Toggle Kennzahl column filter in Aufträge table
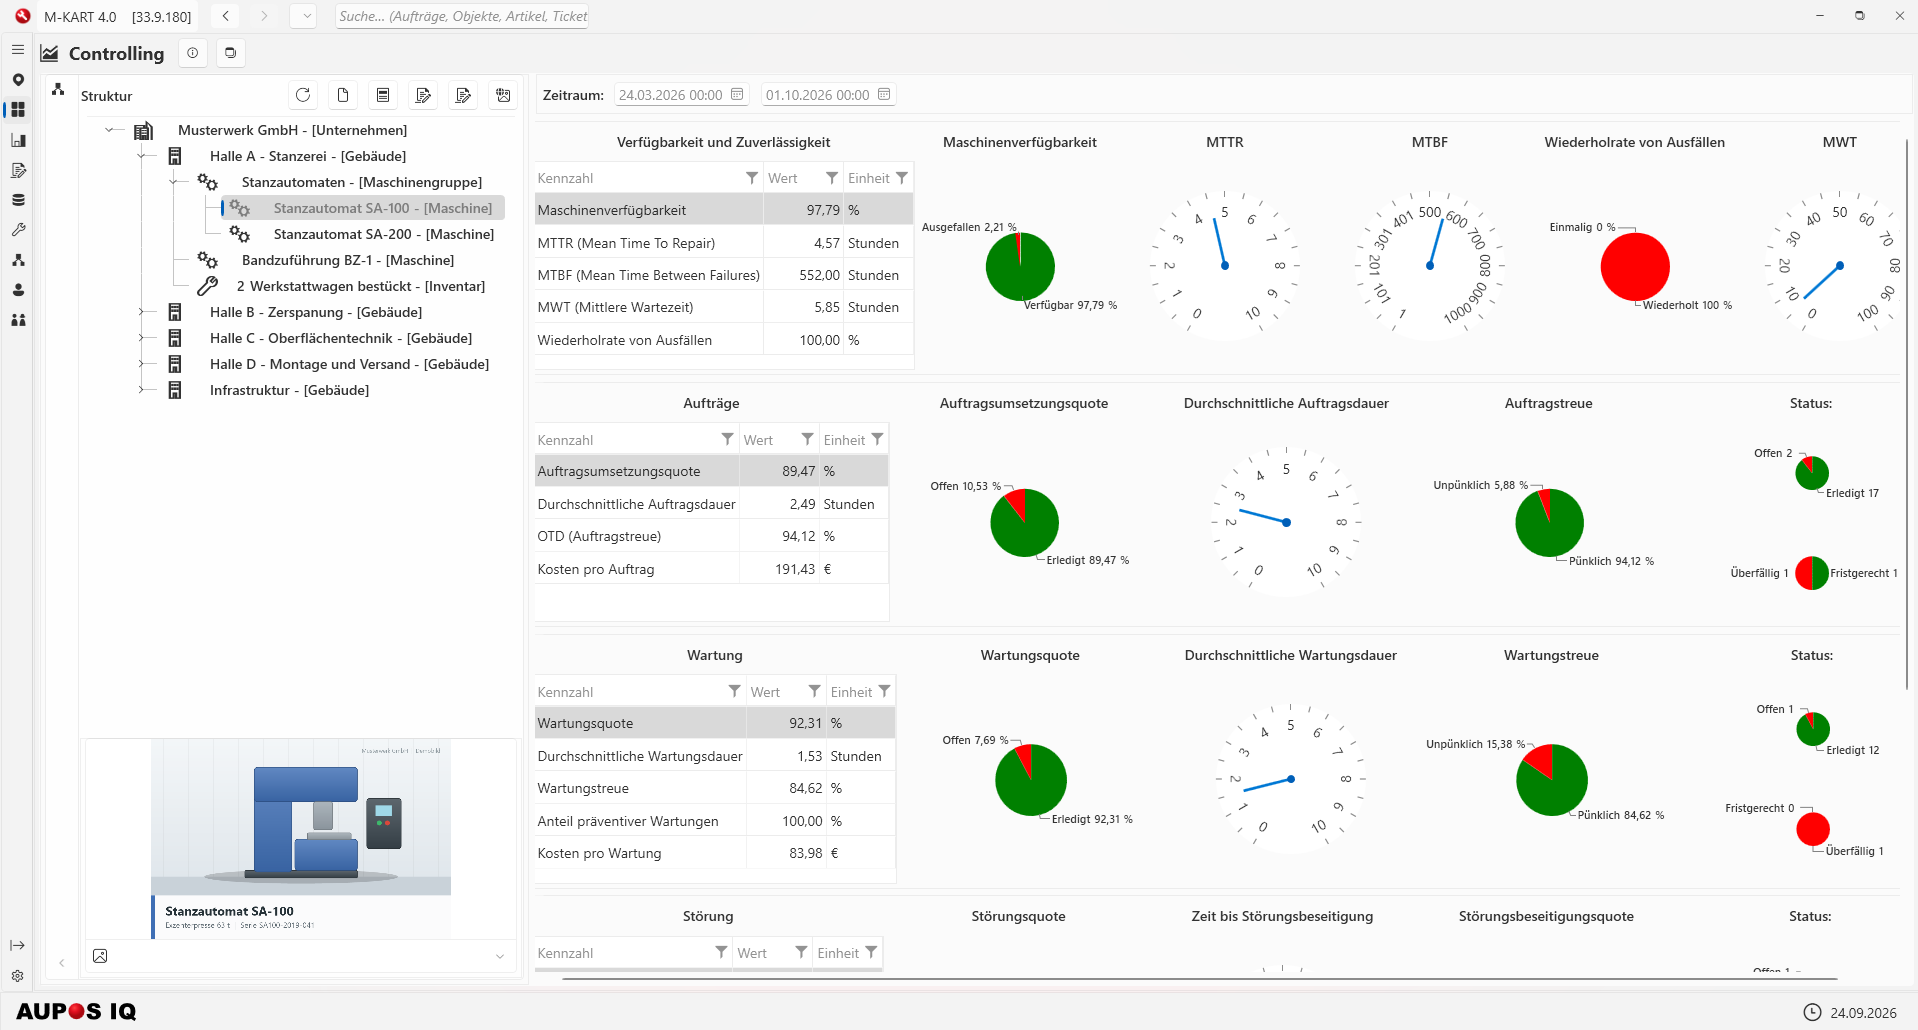Viewport: 1918px width, 1030px height. point(728,439)
